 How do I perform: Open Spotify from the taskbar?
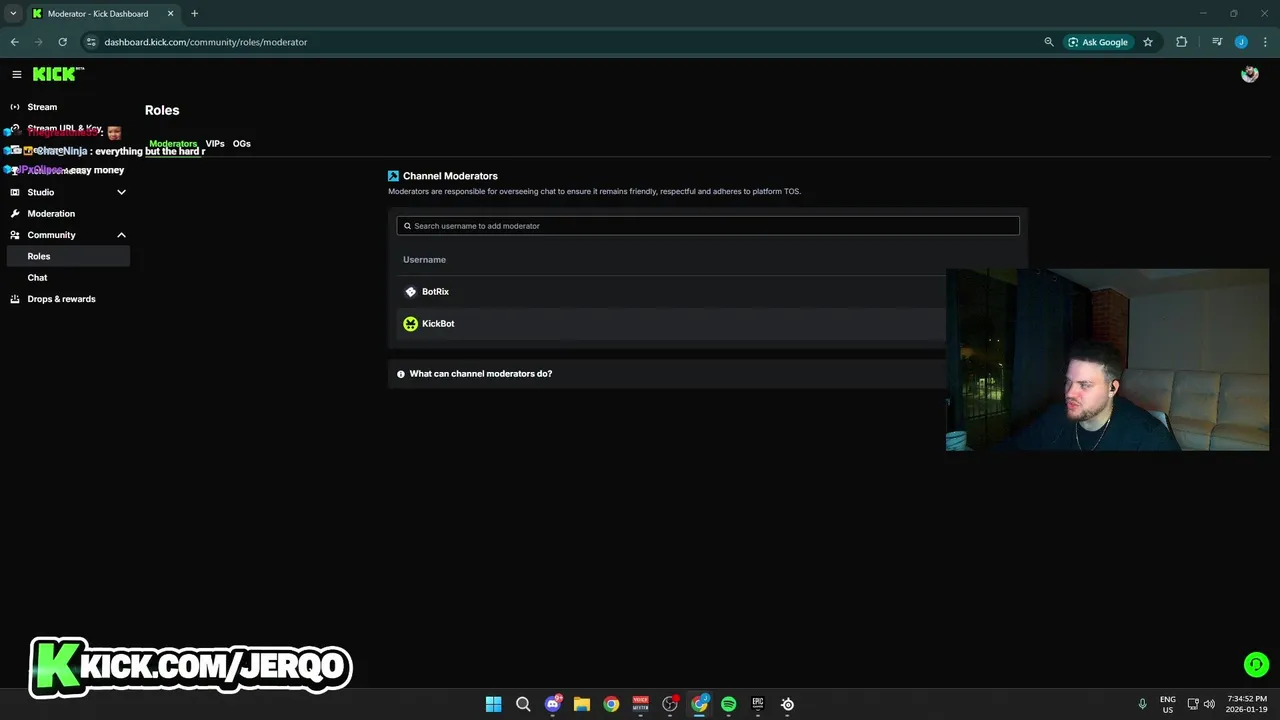coord(729,704)
